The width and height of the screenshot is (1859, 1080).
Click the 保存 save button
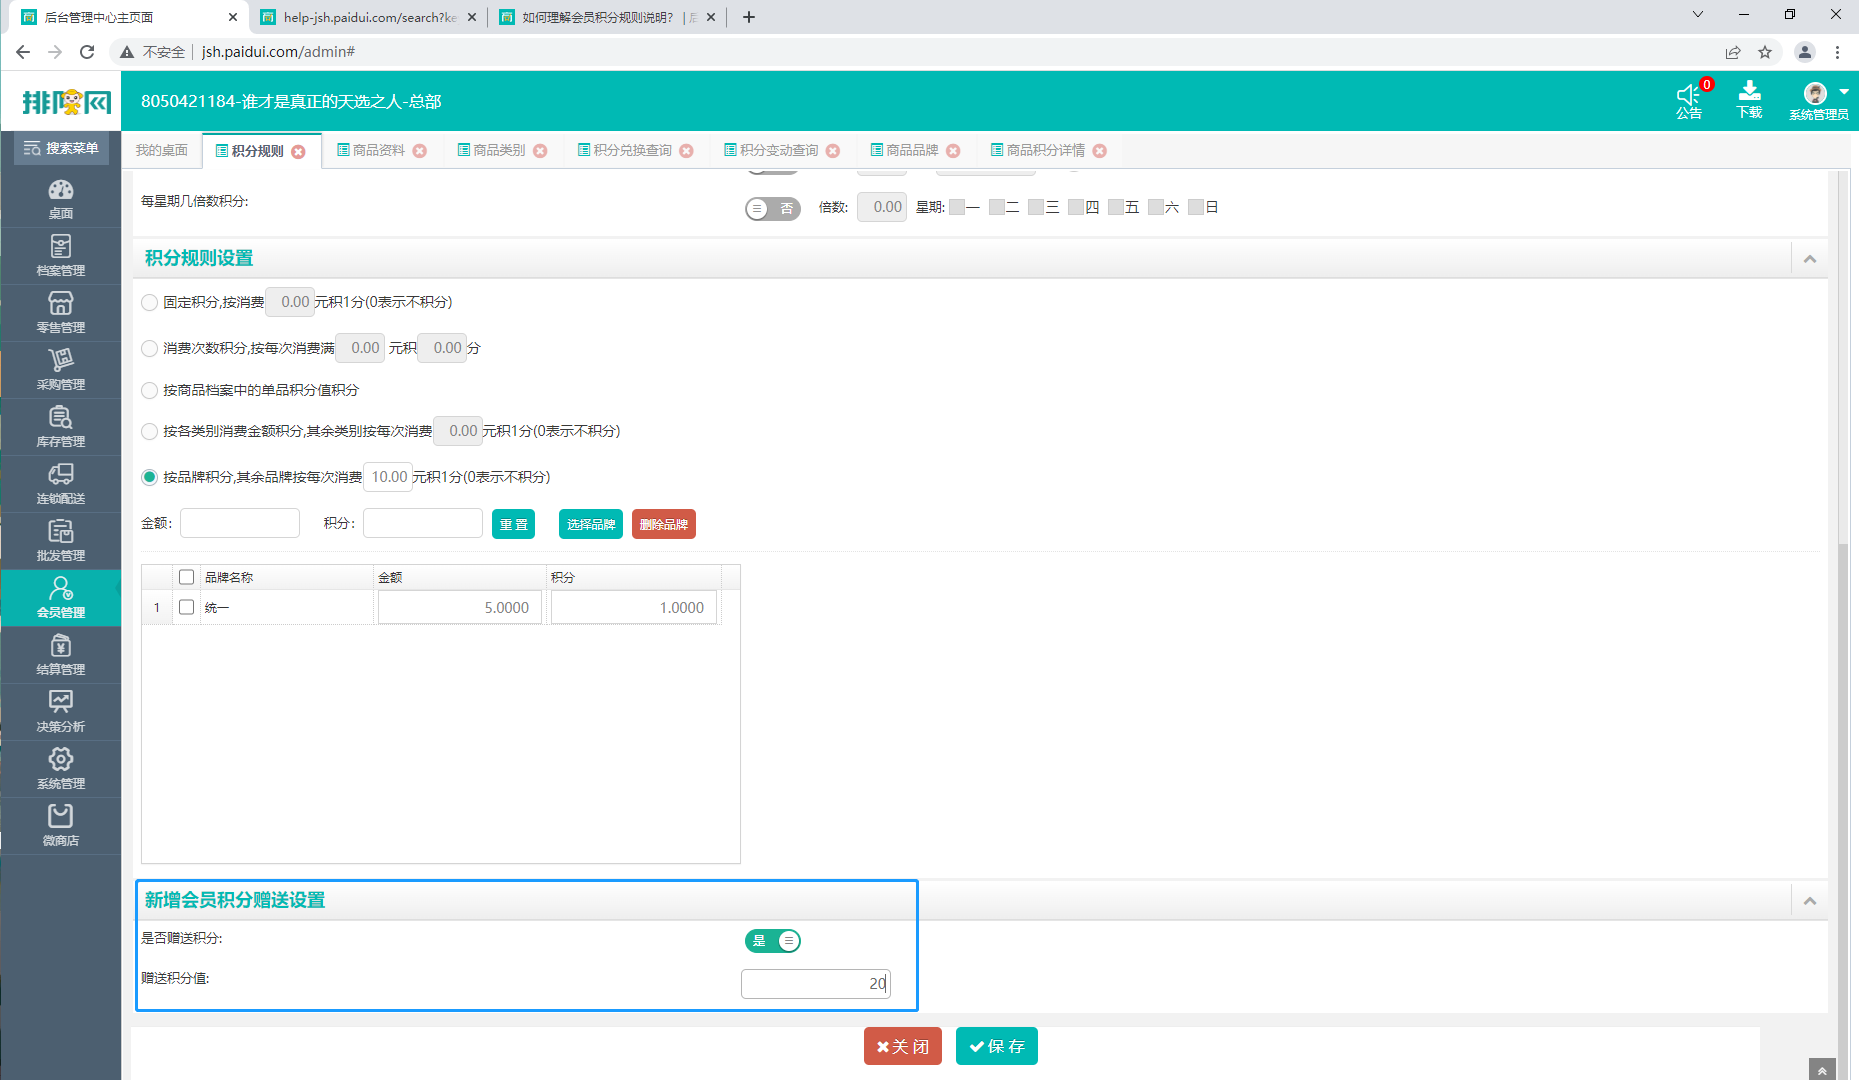coord(997,1046)
